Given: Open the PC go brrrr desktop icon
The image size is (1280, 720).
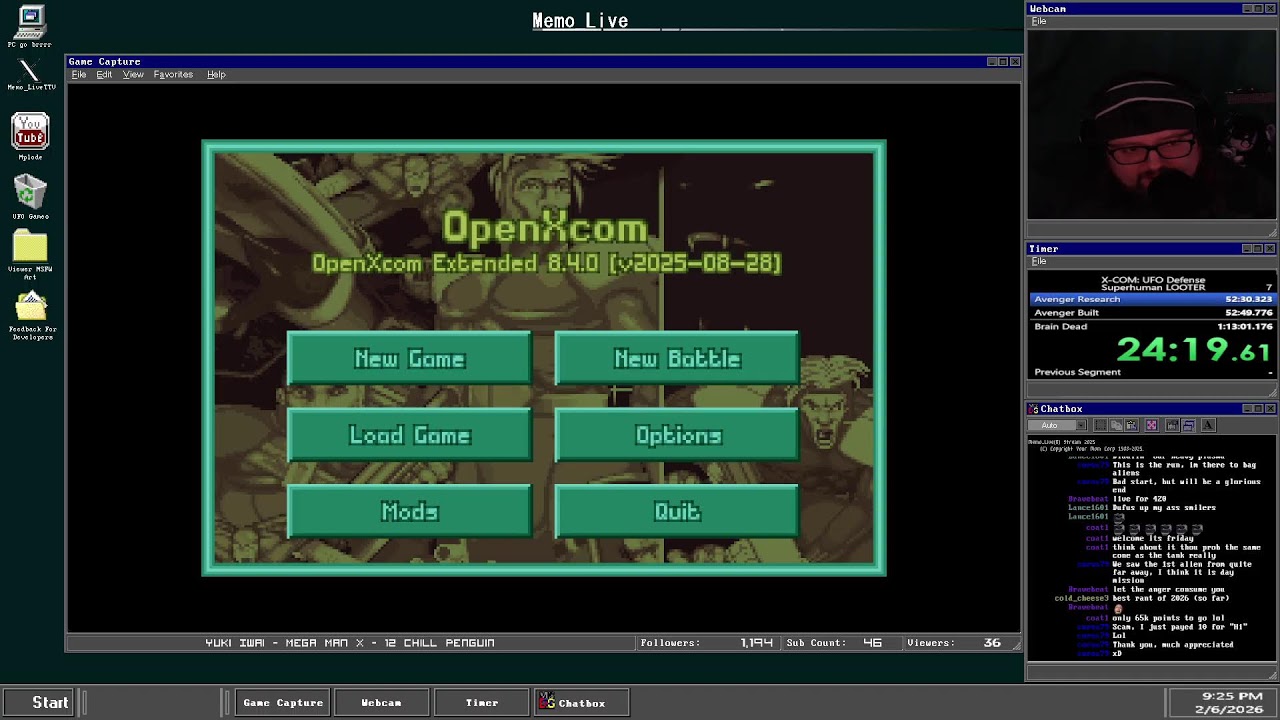Looking at the screenshot, I should pyautogui.click(x=30, y=27).
